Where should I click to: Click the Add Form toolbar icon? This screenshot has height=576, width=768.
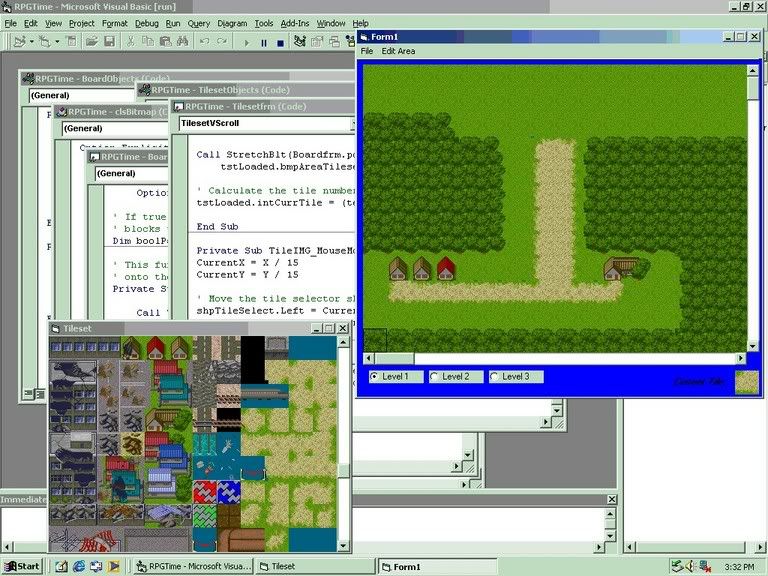coord(45,42)
